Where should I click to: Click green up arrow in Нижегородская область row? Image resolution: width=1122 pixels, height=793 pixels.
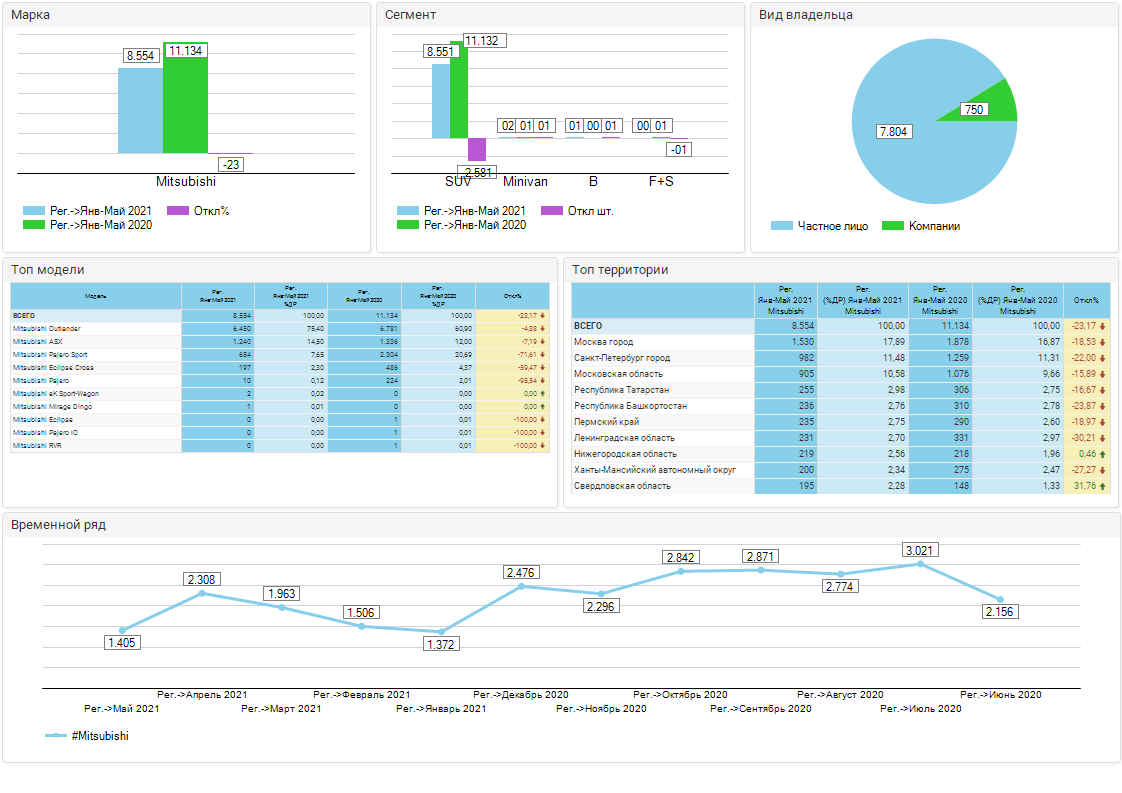click(1102, 454)
